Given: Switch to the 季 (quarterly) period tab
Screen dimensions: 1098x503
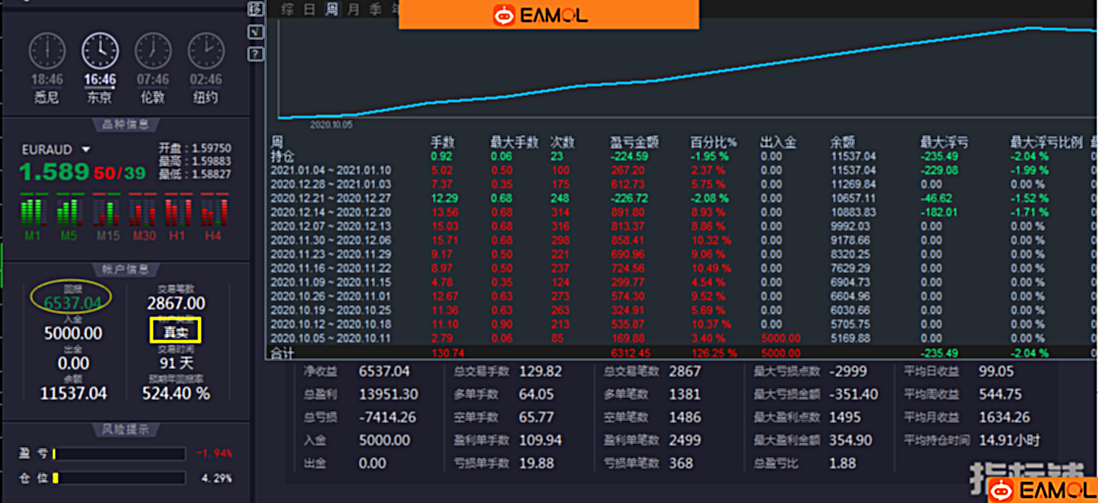Looking at the screenshot, I should pos(376,9).
